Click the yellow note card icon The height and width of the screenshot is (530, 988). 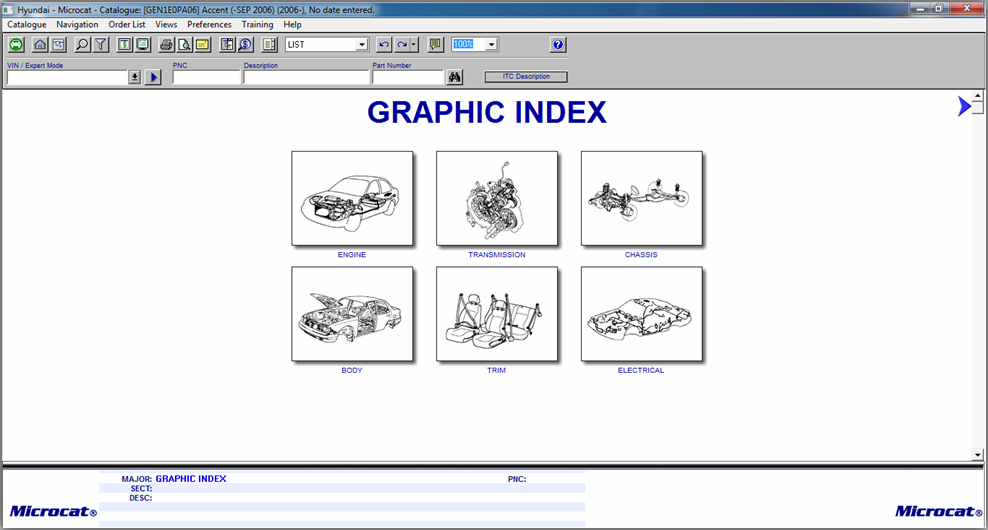[x=203, y=45]
